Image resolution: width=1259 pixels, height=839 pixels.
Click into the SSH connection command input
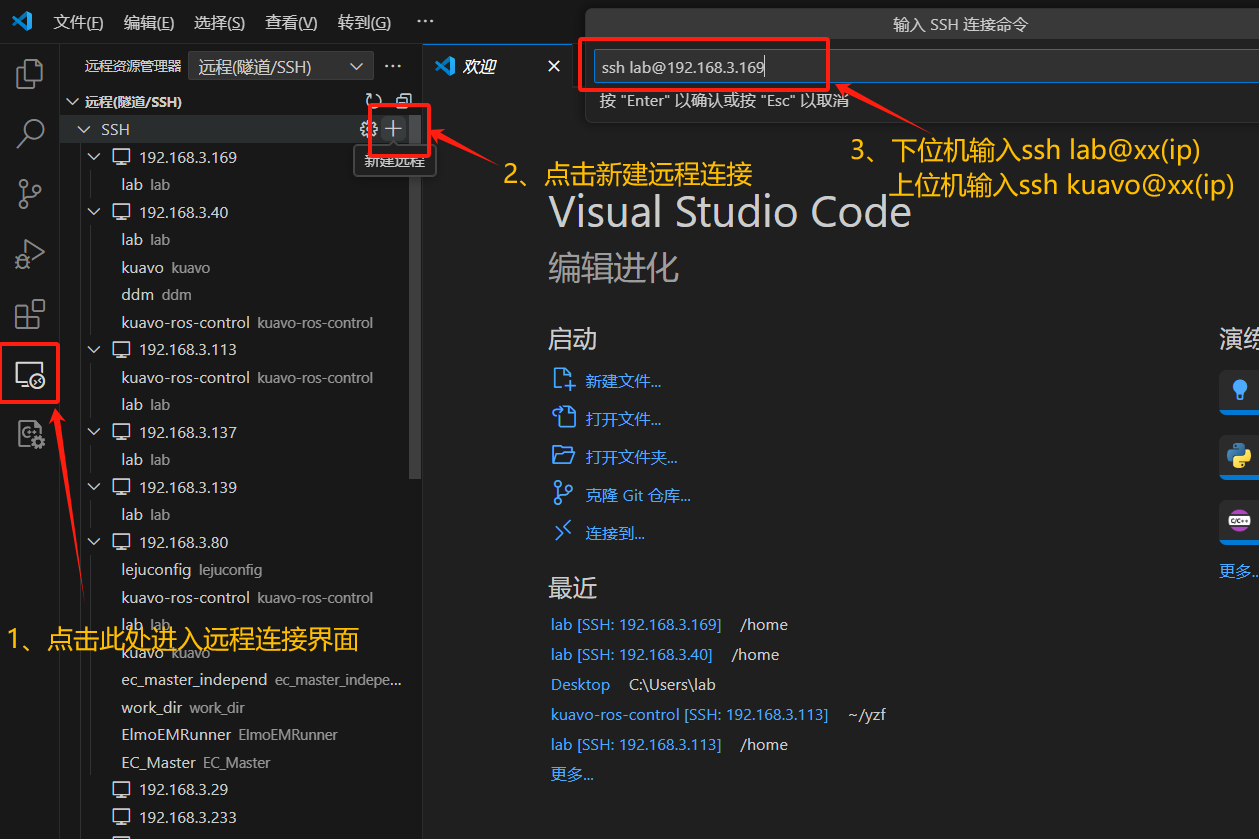point(900,68)
